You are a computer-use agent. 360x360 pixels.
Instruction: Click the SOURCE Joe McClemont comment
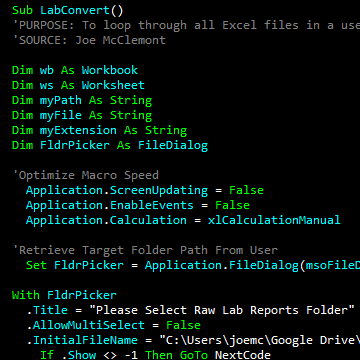(89, 40)
